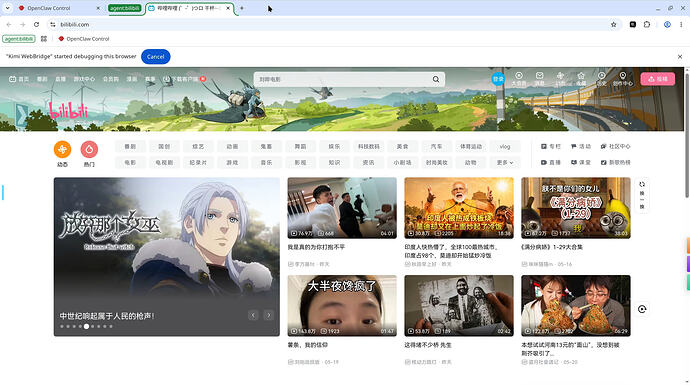Click the agent.bilibili bookmark group
The height and width of the screenshot is (385, 690).
tap(18, 39)
